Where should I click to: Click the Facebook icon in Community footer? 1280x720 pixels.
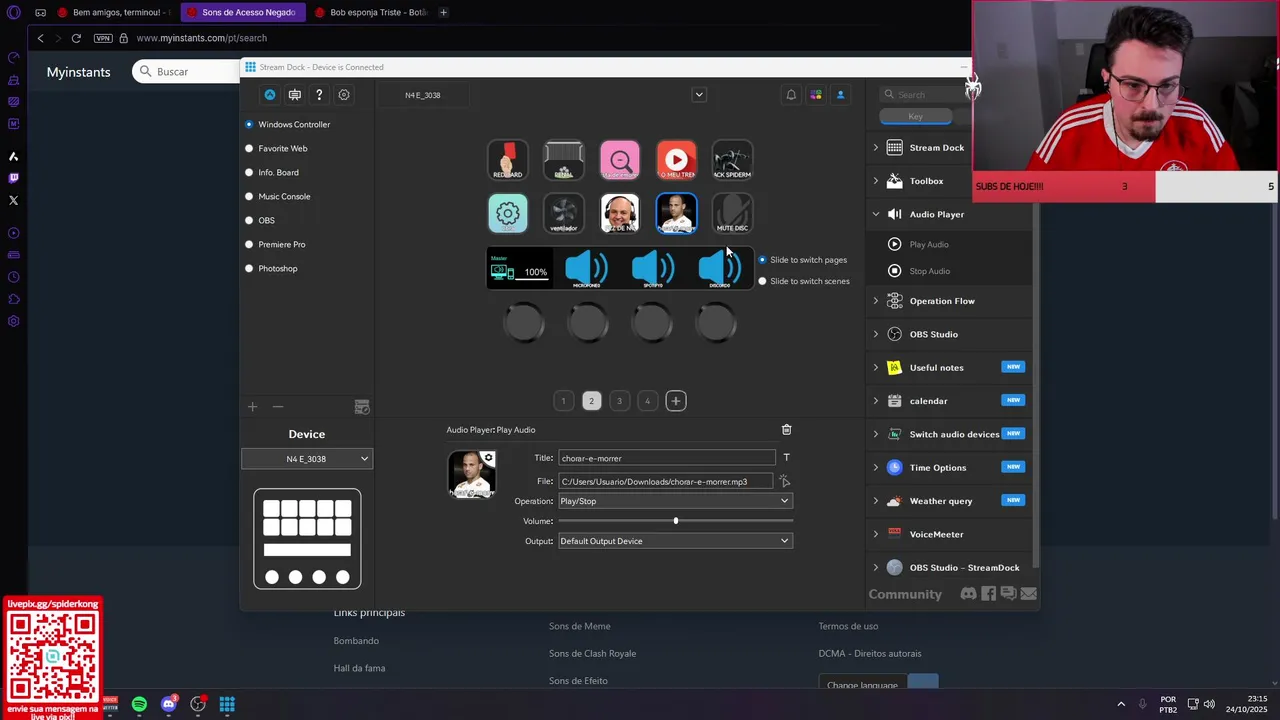[x=988, y=594]
